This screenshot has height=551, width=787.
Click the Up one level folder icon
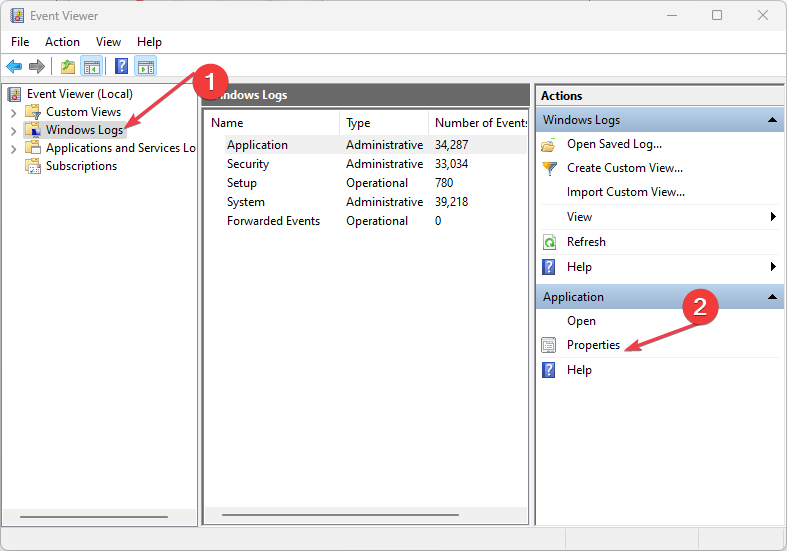pos(68,66)
